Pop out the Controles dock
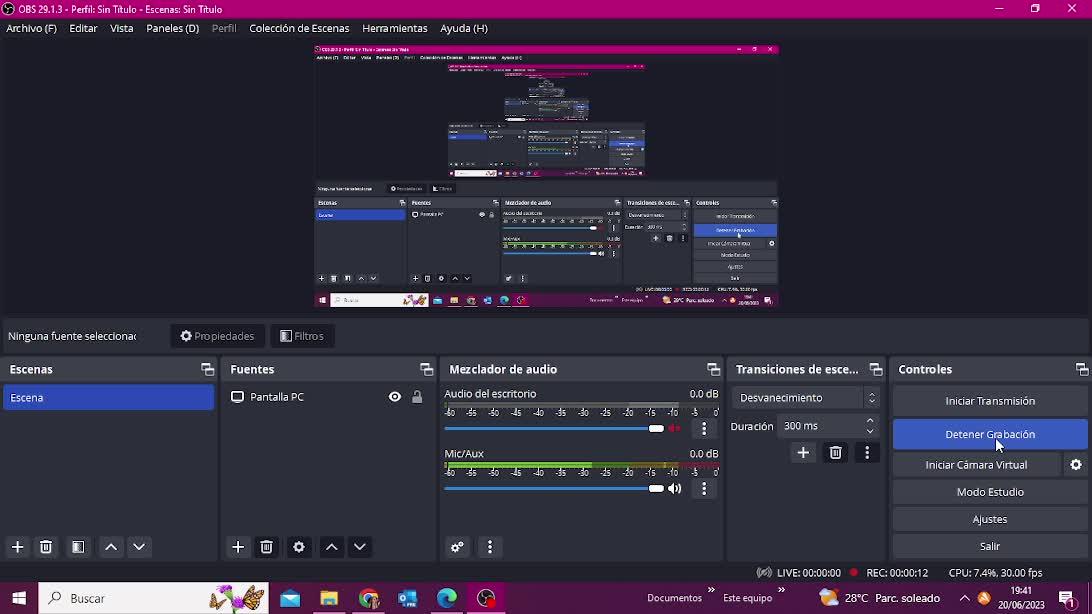The width and height of the screenshot is (1092, 614). [1082, 370]
